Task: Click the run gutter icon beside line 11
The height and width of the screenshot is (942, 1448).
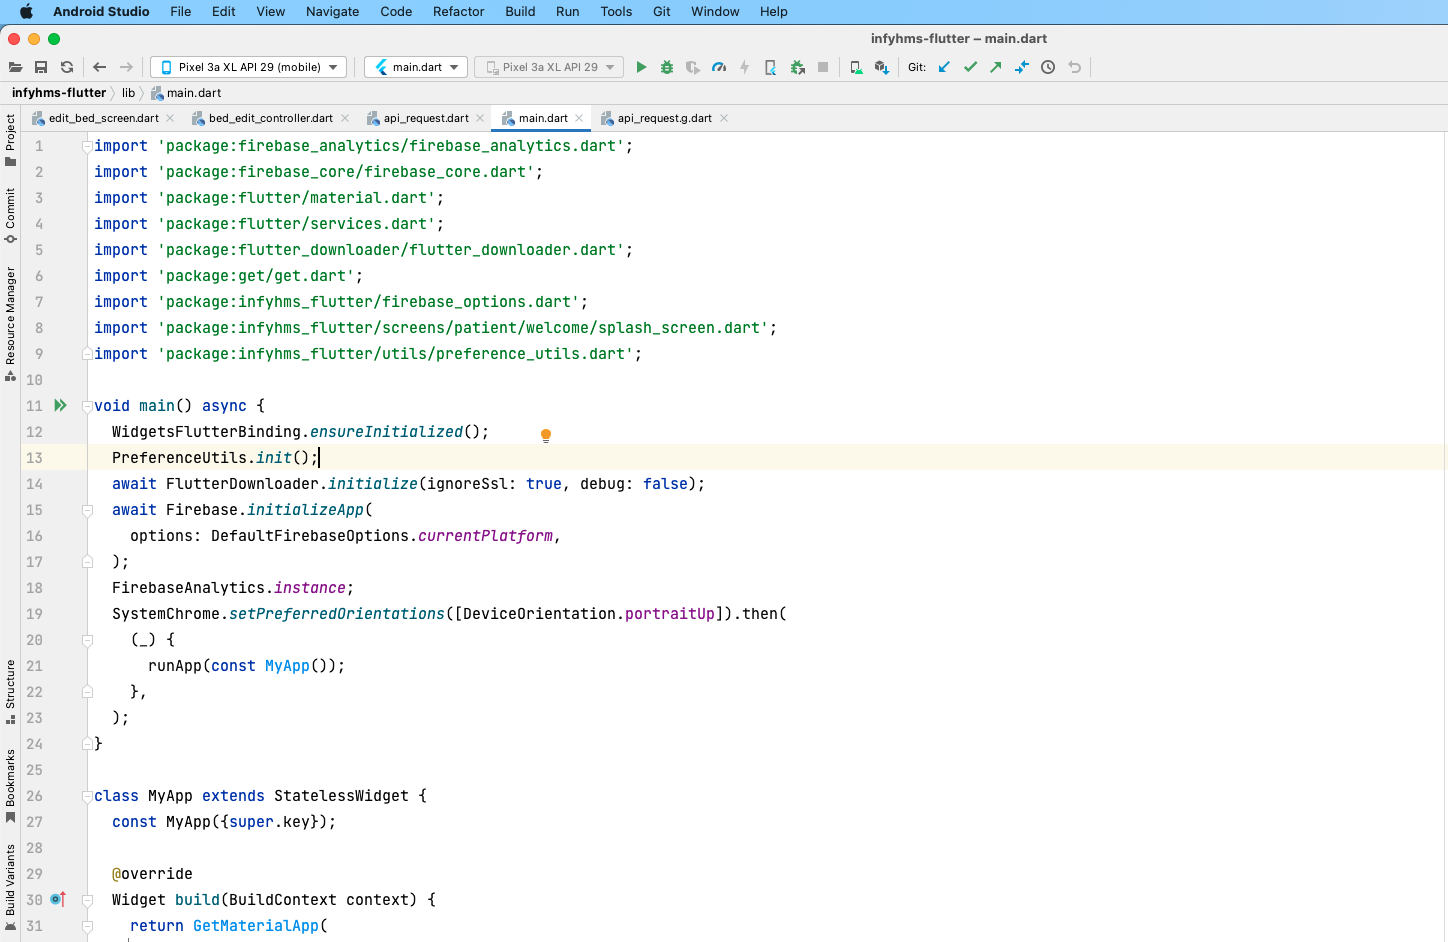Action: (60, 405)
